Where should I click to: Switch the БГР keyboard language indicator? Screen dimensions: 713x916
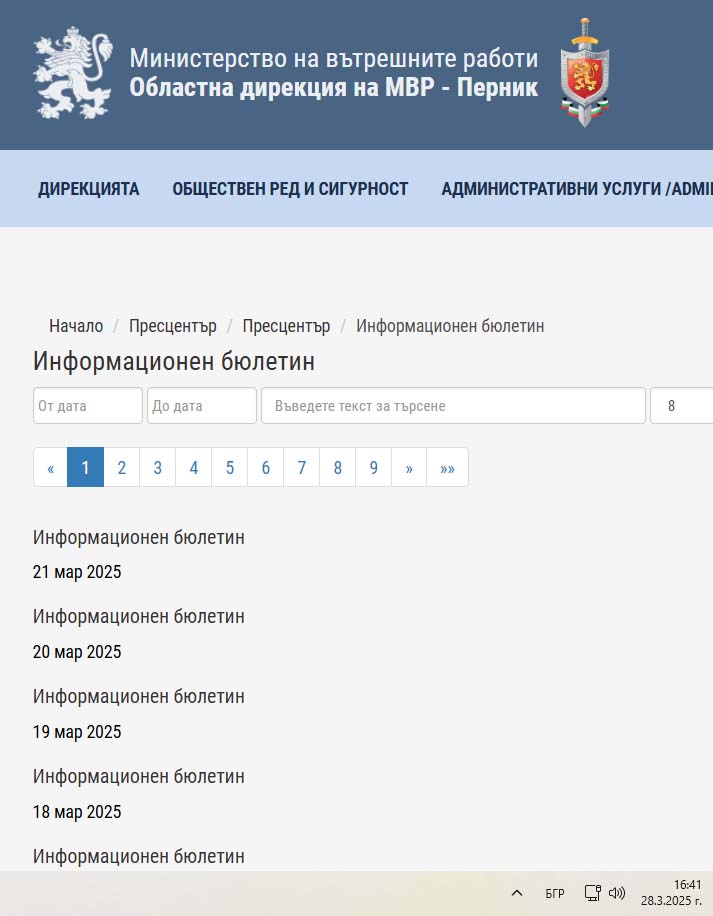(x=555, y=894)
